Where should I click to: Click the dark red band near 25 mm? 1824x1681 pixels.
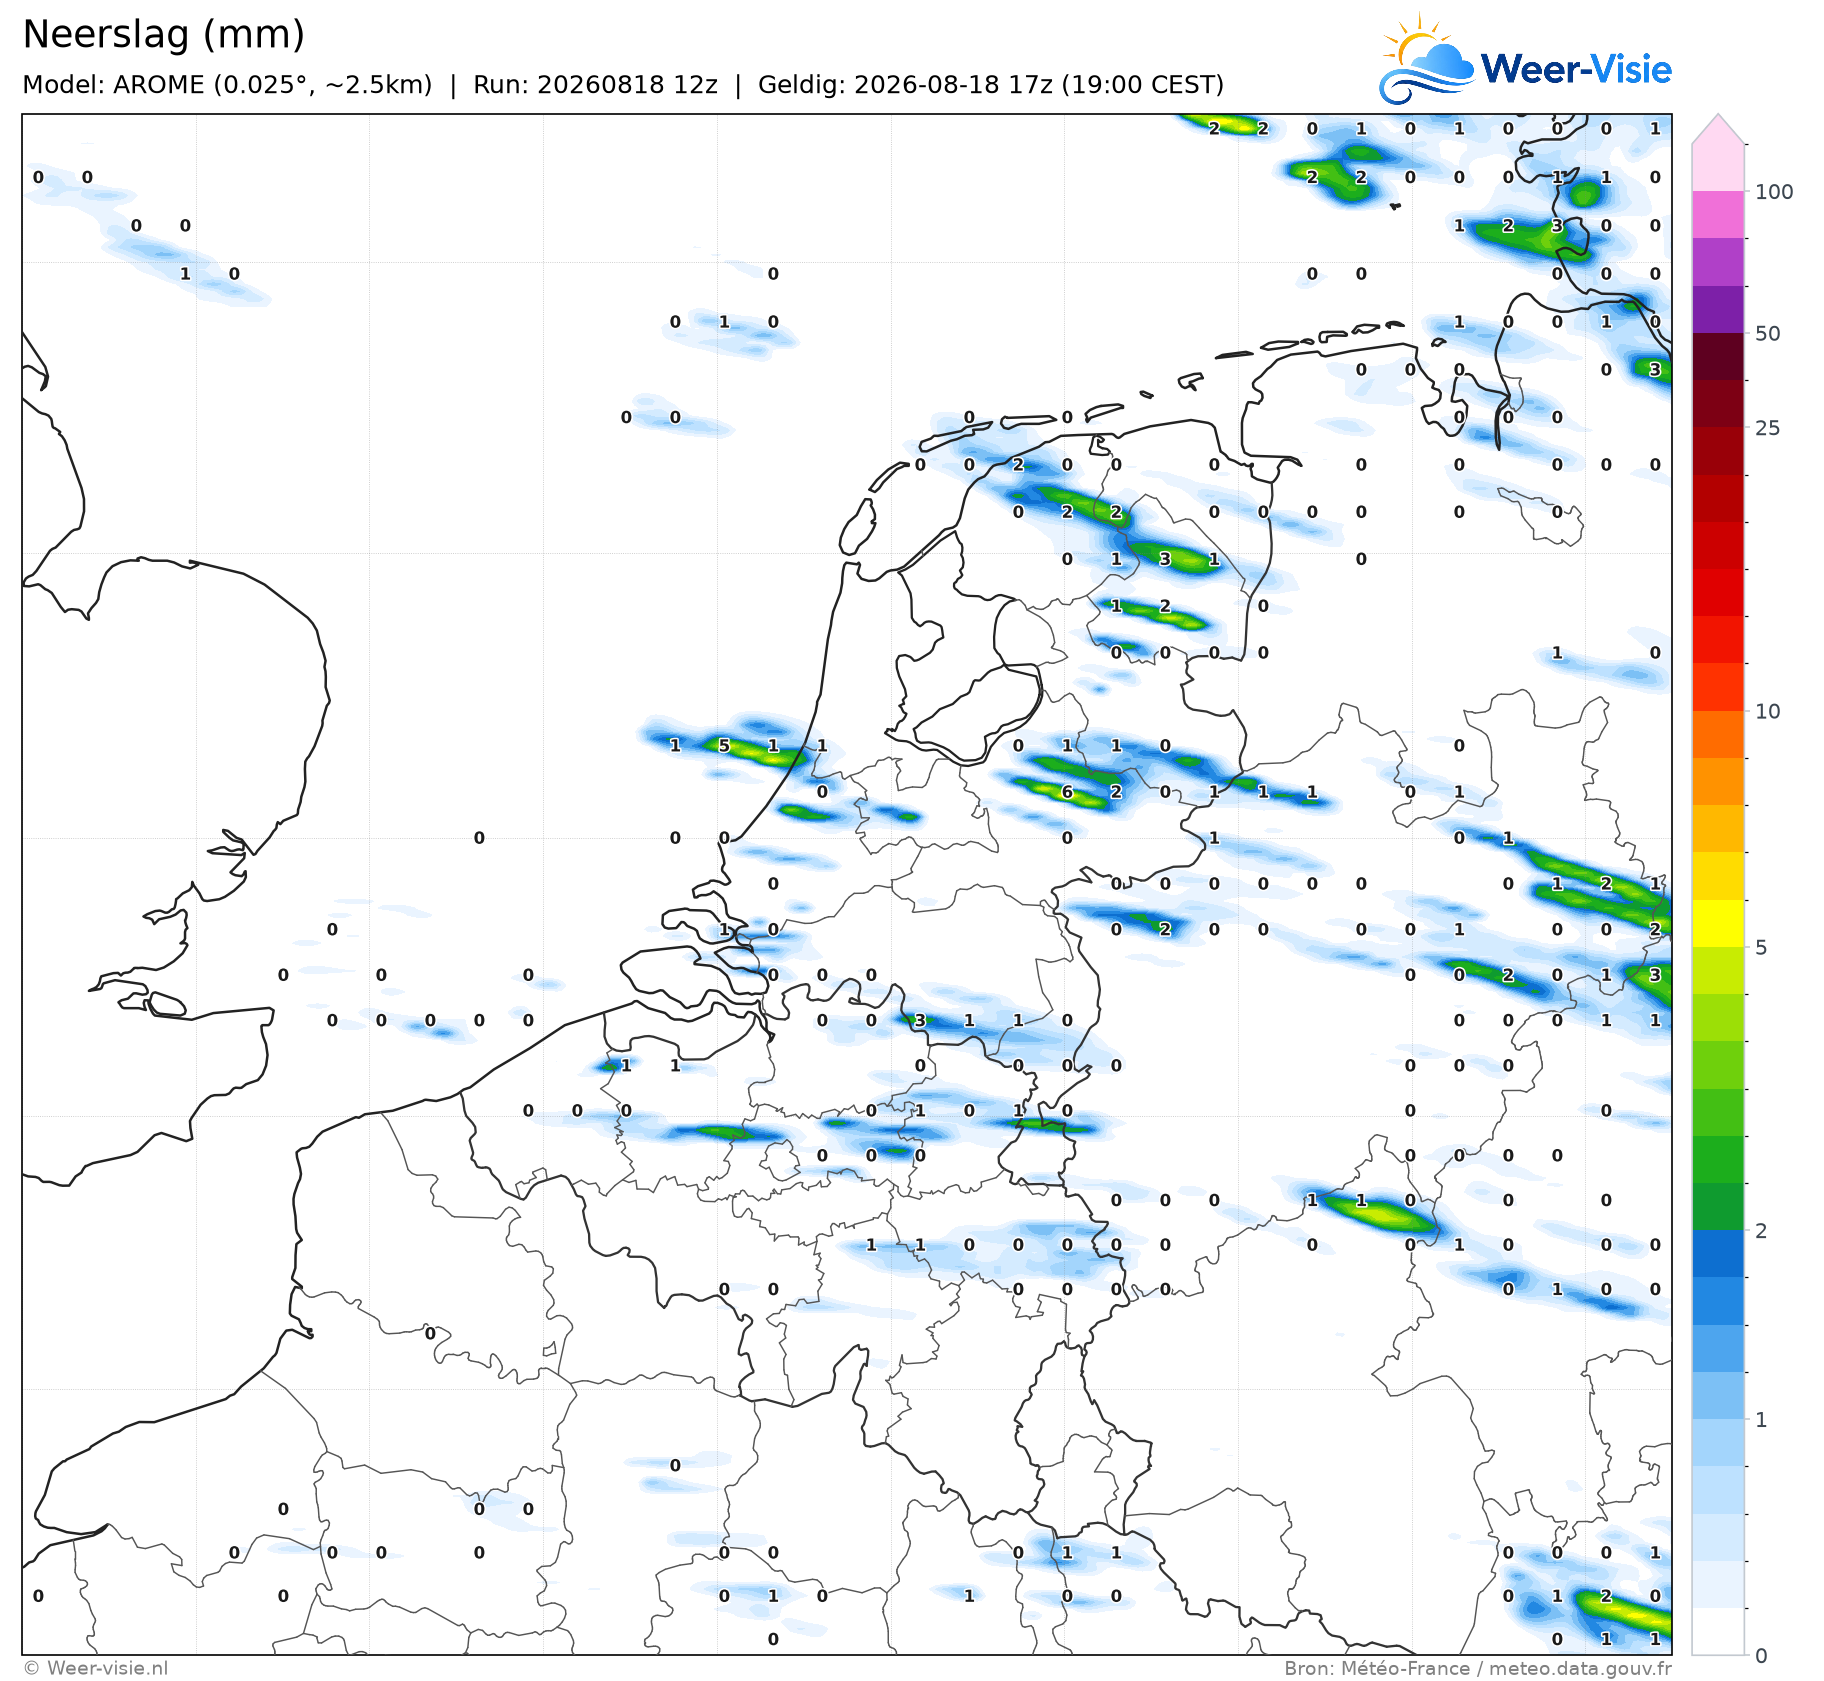[1718, 404]
